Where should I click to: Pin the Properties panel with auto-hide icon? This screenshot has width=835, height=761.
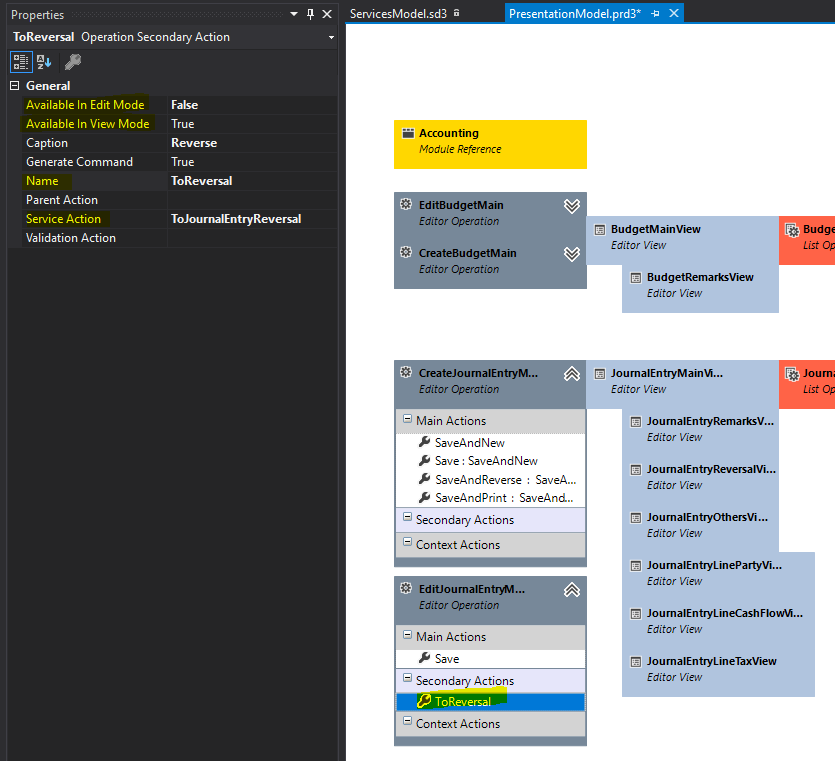(310, 14)
